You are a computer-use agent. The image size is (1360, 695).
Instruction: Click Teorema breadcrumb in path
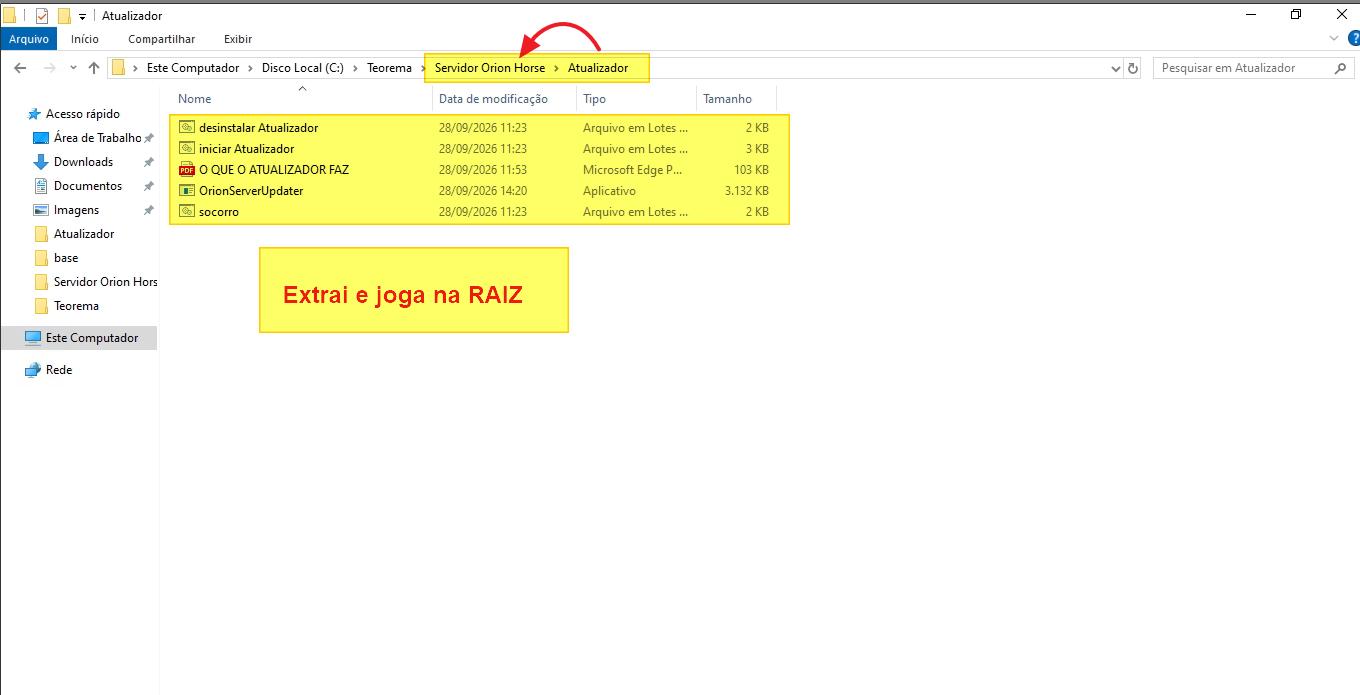click(389, 68)
